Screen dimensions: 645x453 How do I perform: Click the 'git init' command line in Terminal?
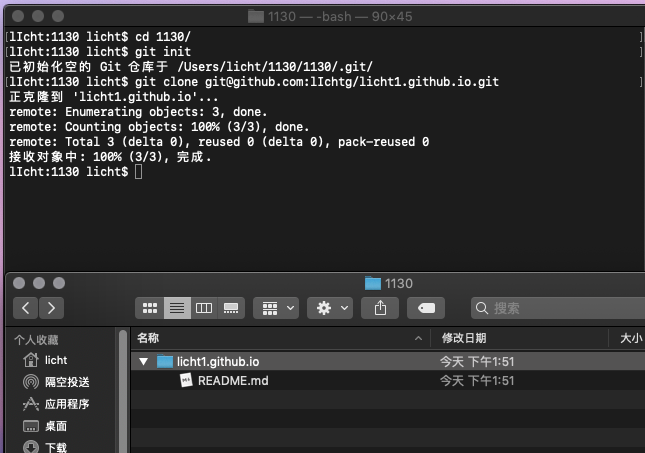pos(100,51)
